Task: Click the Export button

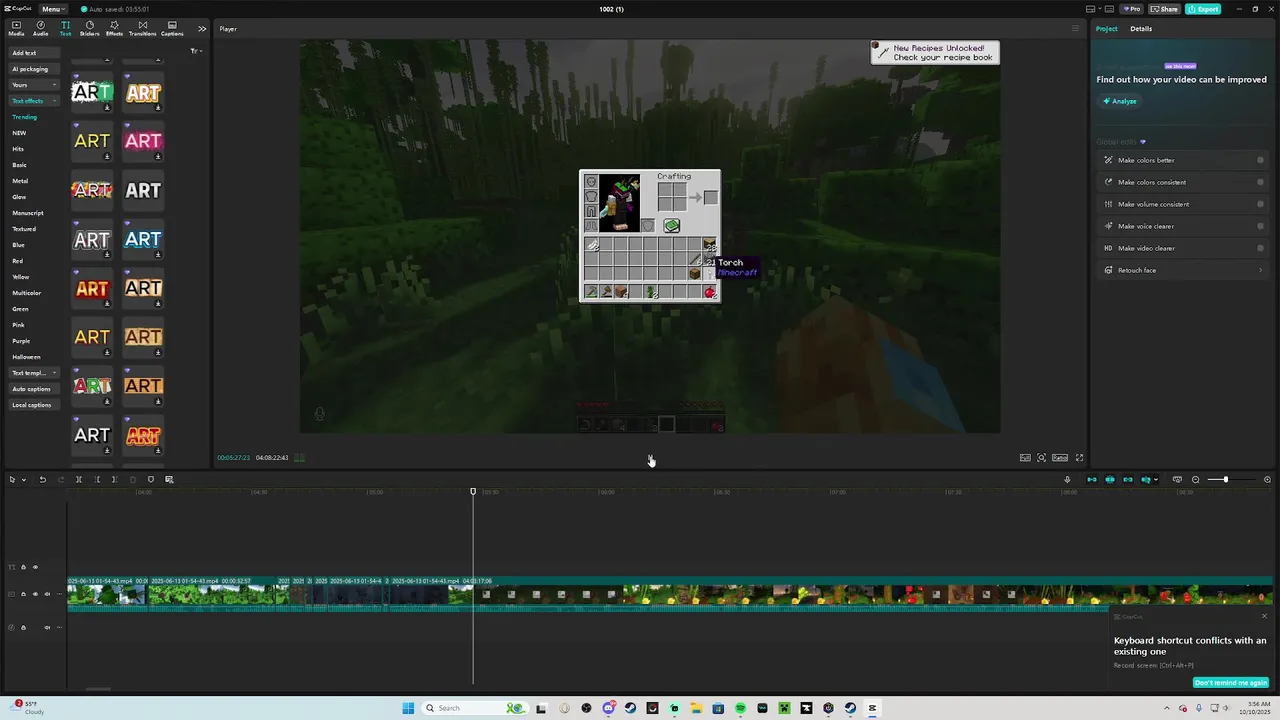Action: [1203, 9]
